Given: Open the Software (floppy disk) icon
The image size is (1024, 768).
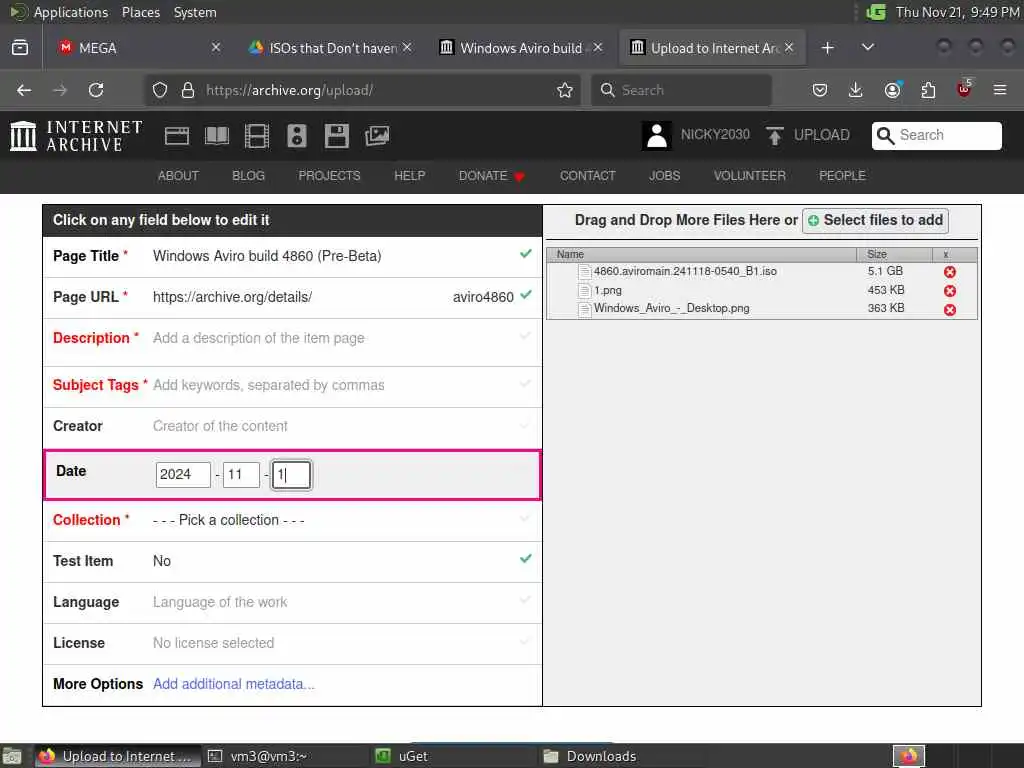Looking at the screenshot, I should coord(336,136).
